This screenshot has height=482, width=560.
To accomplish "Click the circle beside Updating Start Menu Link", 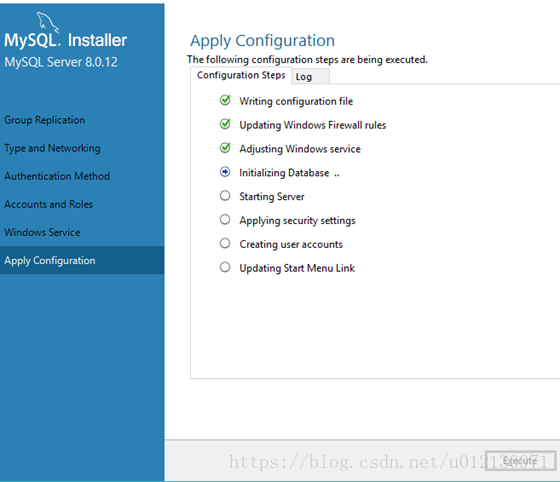I will pyautogui.click(x=225, y=267).
